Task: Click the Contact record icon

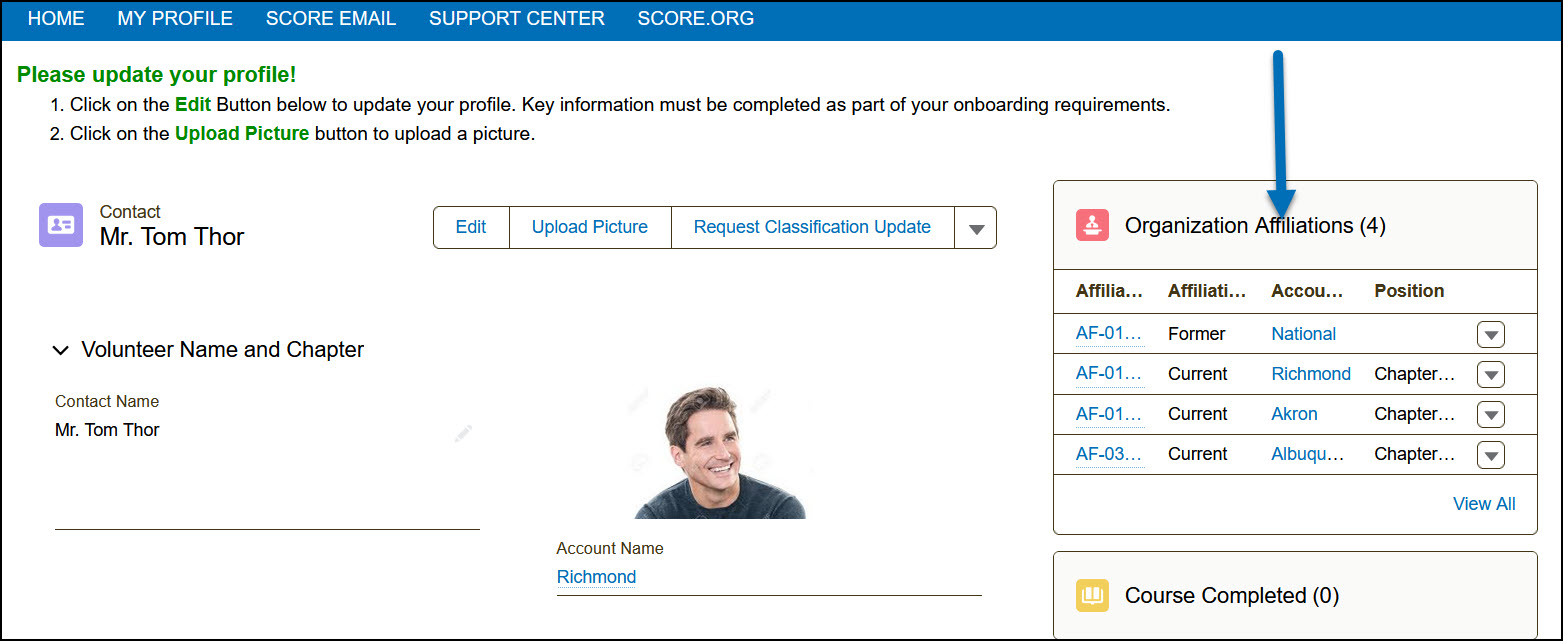Action: 60,225
